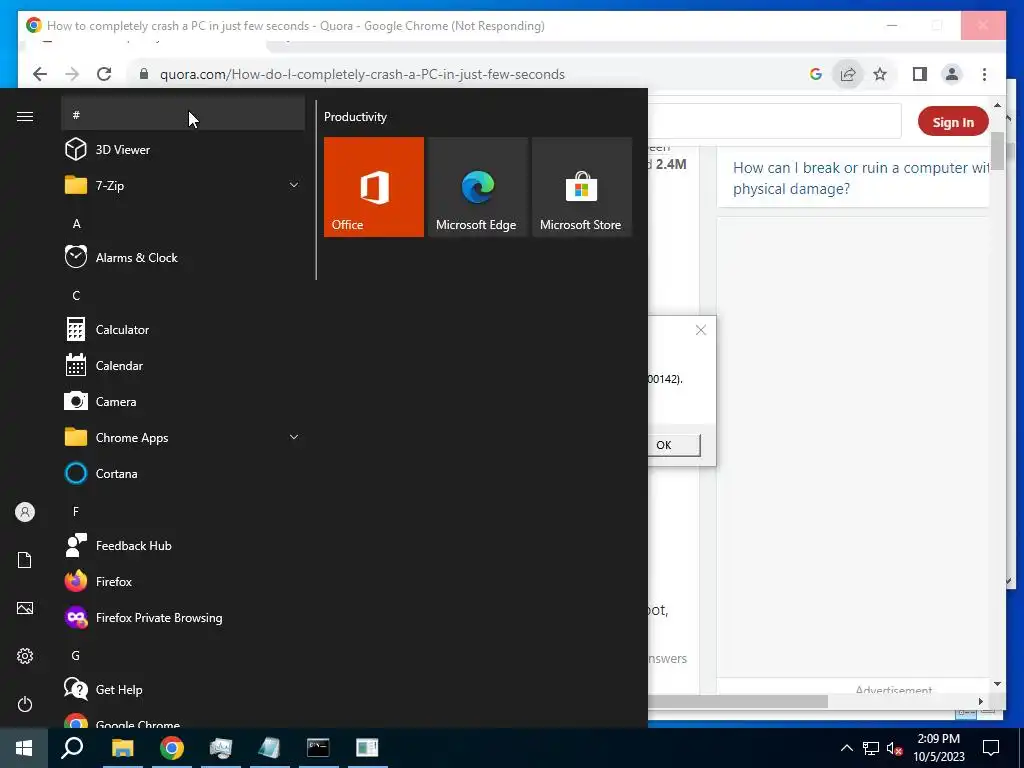
Task: Launch Feedback Hub
Action: (x=183, y=545)
